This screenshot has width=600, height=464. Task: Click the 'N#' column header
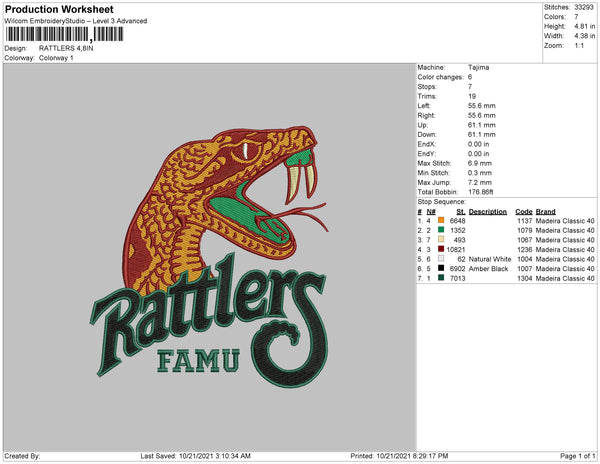tap(431, 212)
